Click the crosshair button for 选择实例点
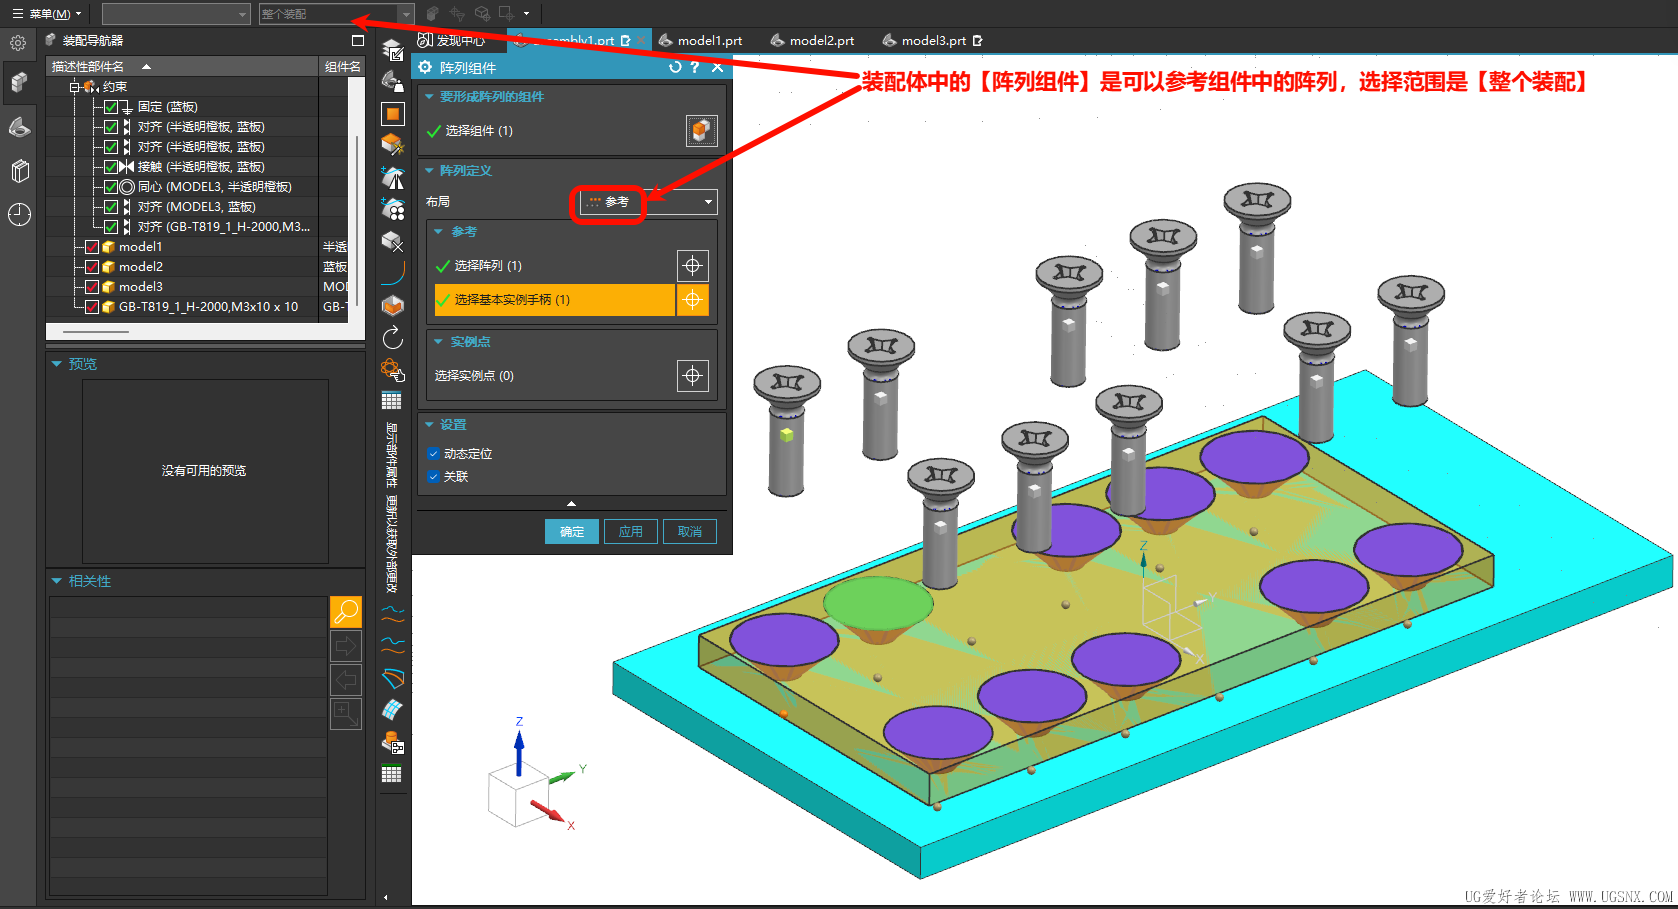Screen dimensions: 1678x909 pos(693,376)
